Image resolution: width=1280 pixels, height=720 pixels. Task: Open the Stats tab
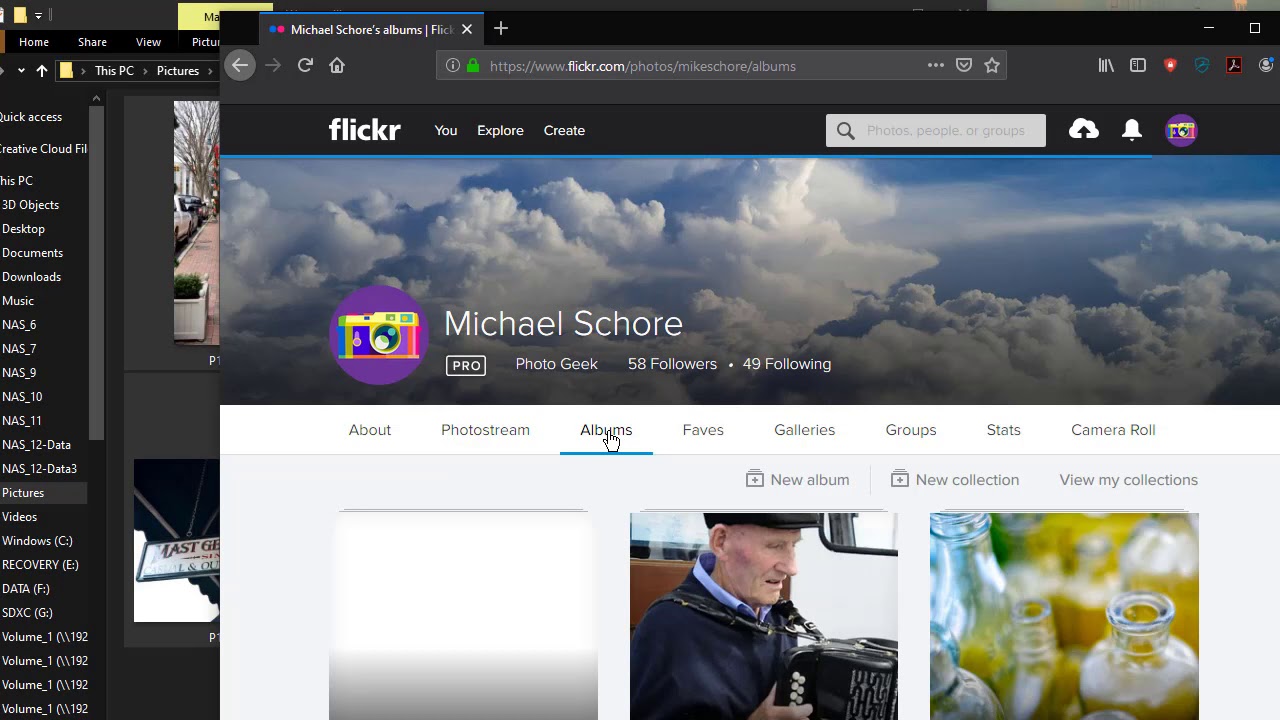pyautogui.click(x=1004, y=430)
